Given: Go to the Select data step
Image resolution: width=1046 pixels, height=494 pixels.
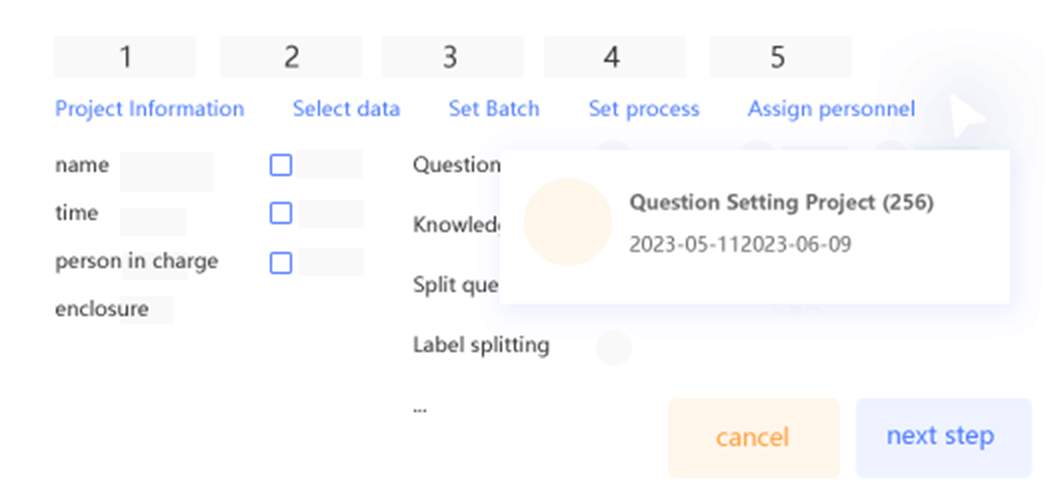Looking at the screenshot, I should [346, 109].
